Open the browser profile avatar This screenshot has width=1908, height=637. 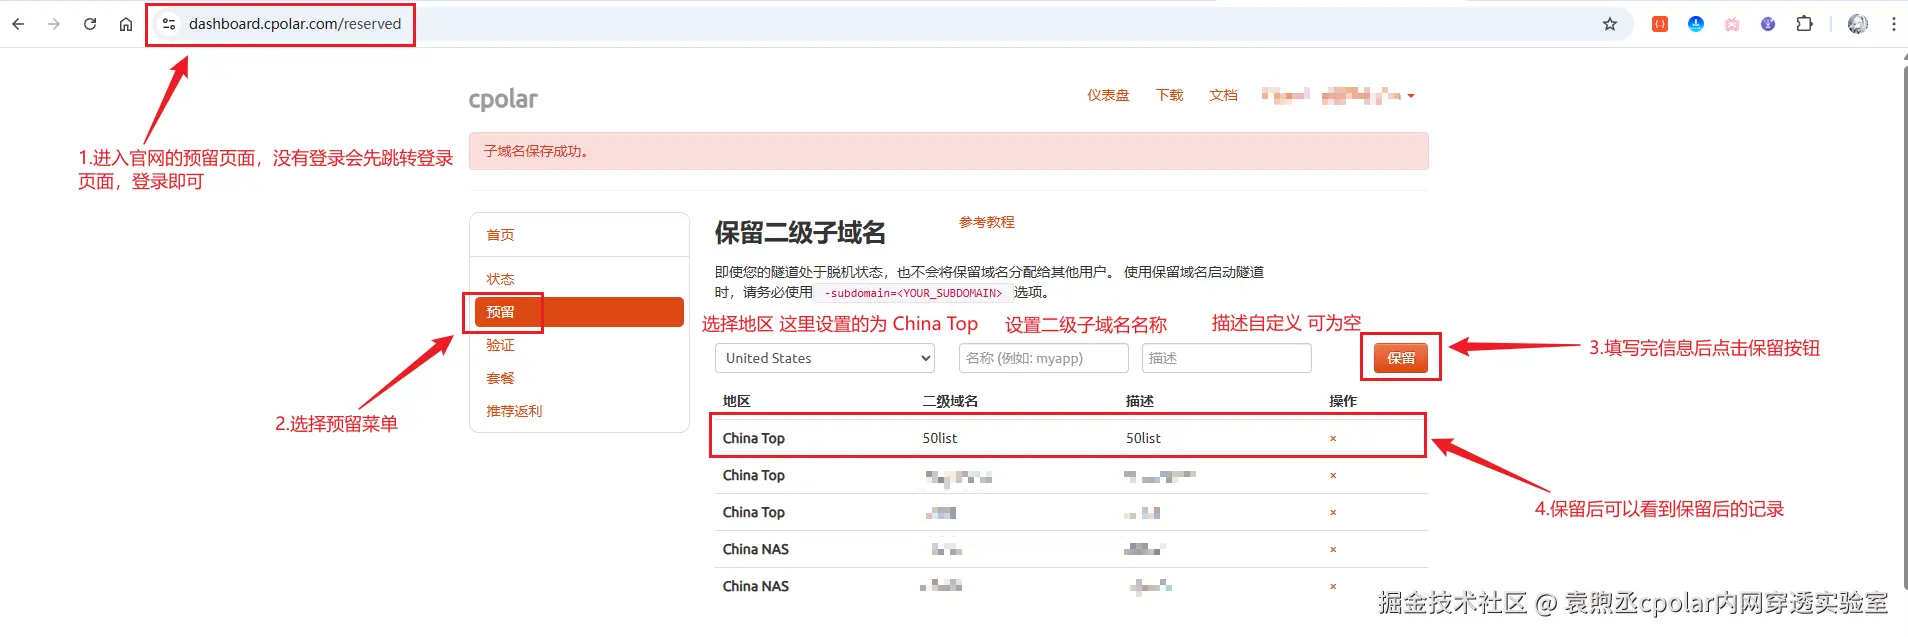click(x=1858, y=24)
